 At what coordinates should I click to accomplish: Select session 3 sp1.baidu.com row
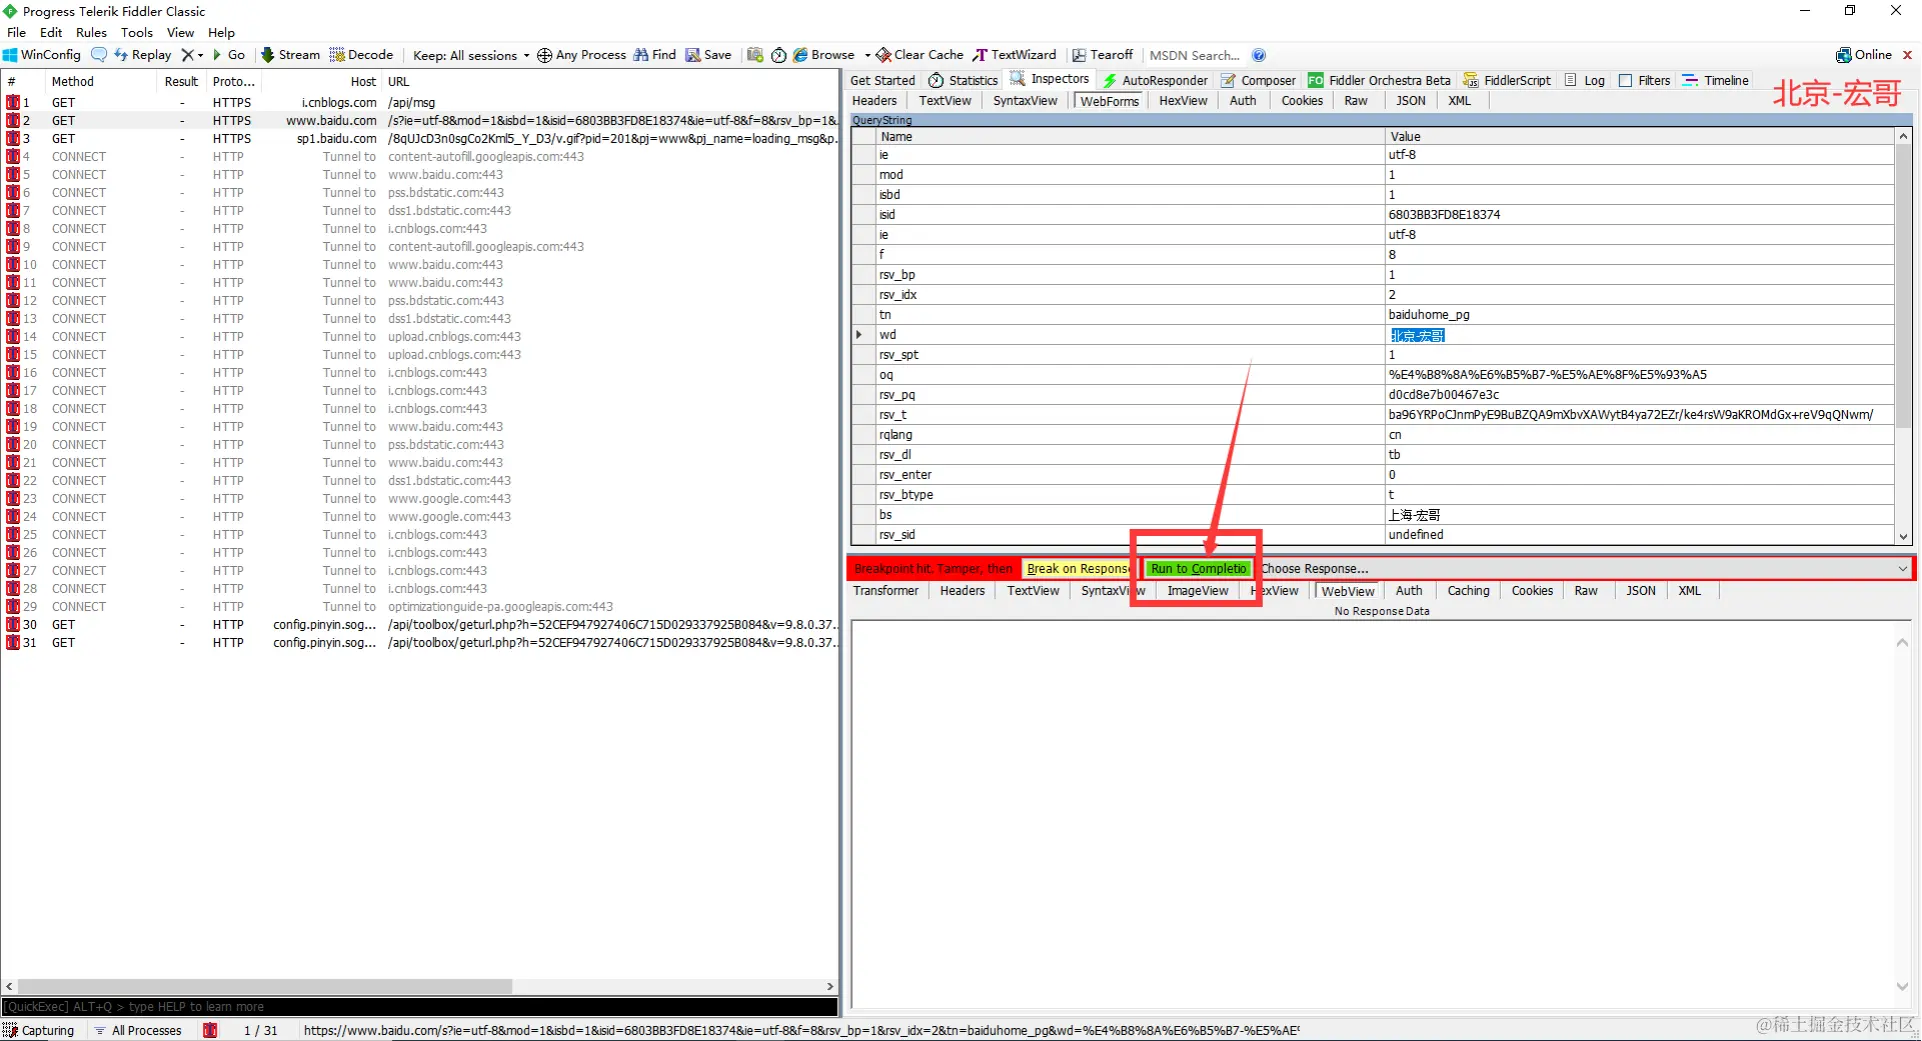pyautogui.click(x=420, y=138)
